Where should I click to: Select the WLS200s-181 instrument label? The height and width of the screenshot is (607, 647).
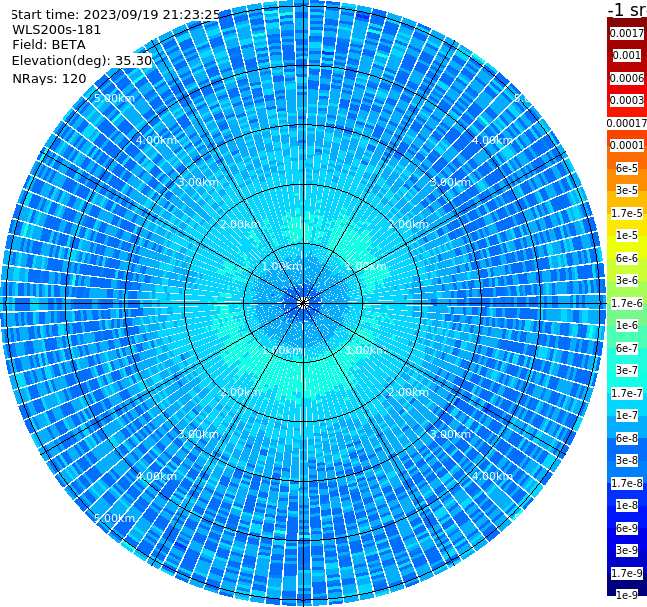click(x=57, y=30)
